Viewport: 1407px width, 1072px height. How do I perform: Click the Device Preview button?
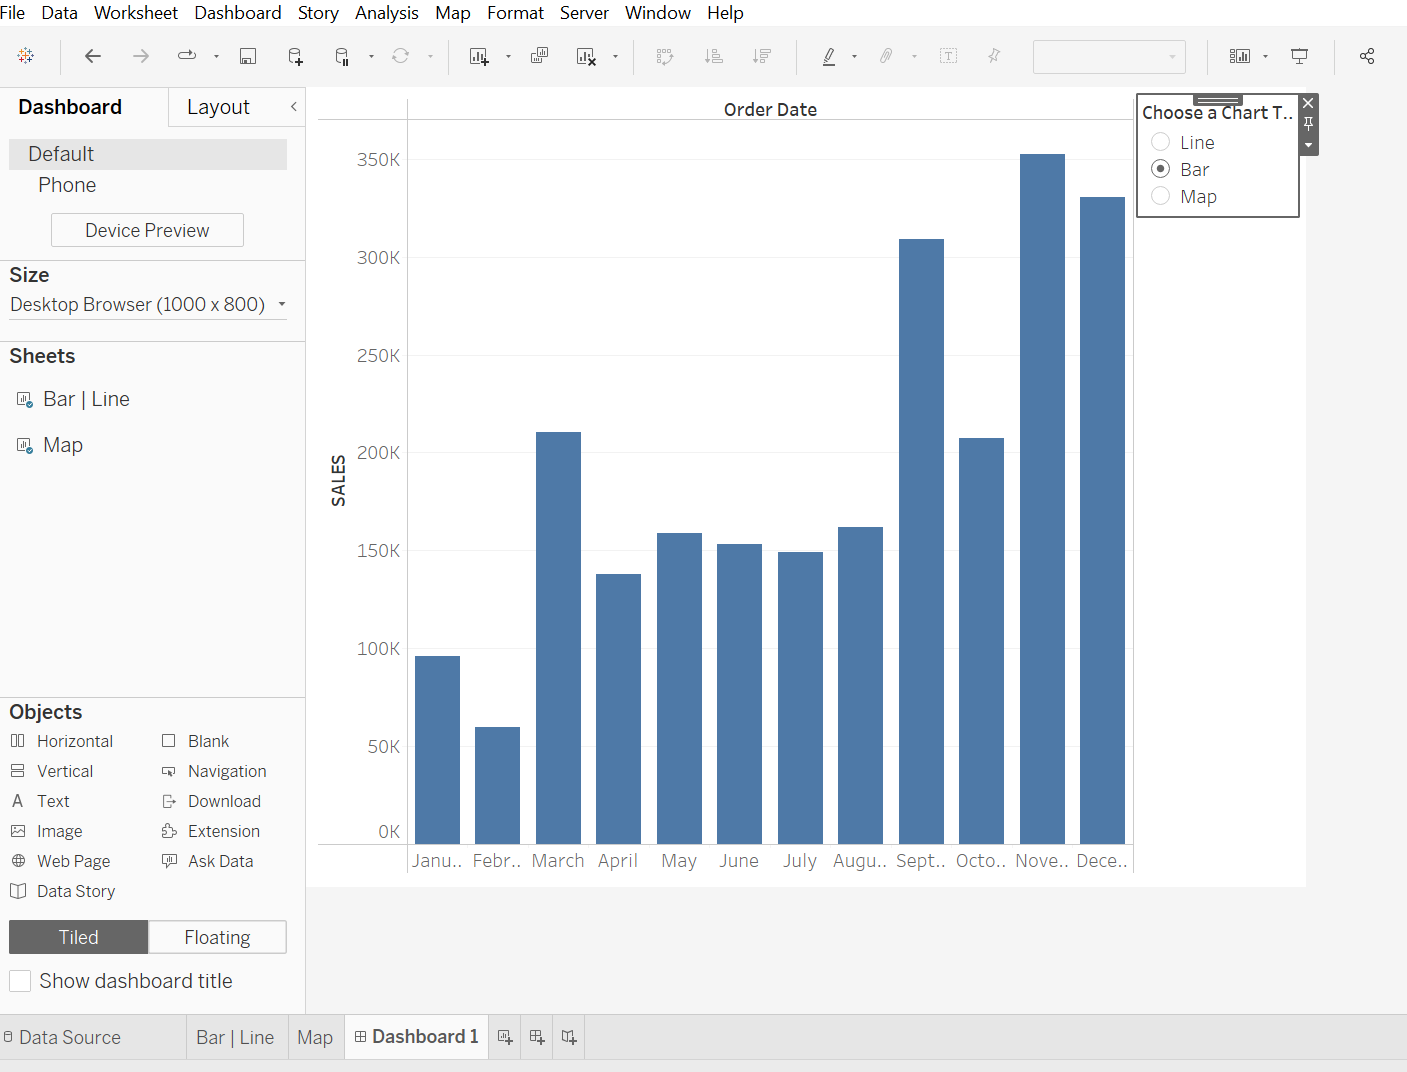pyautogui.click(x=147, y=230)
